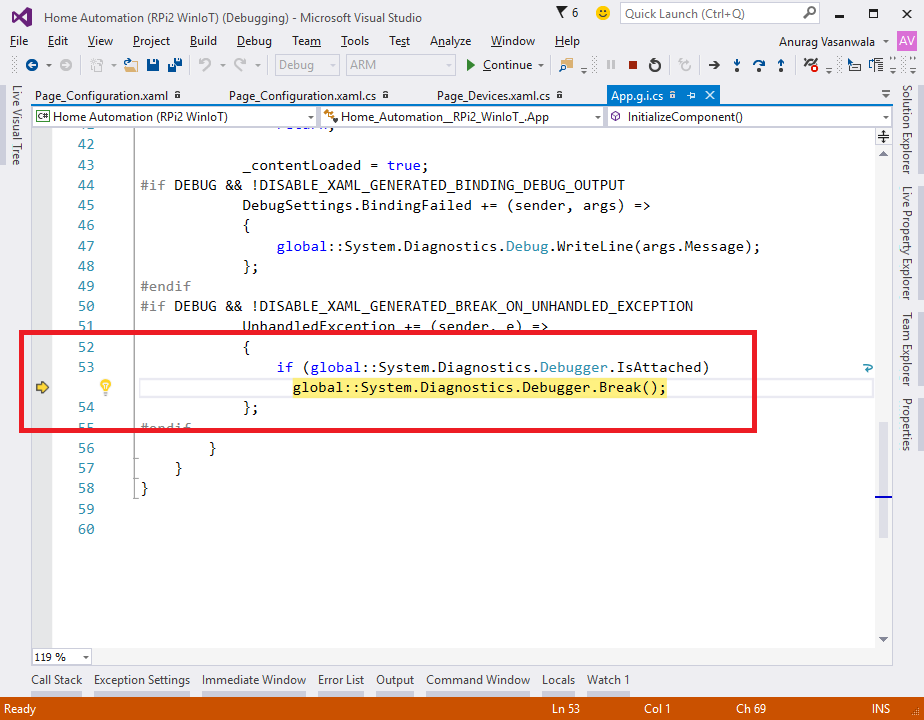
Task: Click the notifications flag icon
Action: 560,12
